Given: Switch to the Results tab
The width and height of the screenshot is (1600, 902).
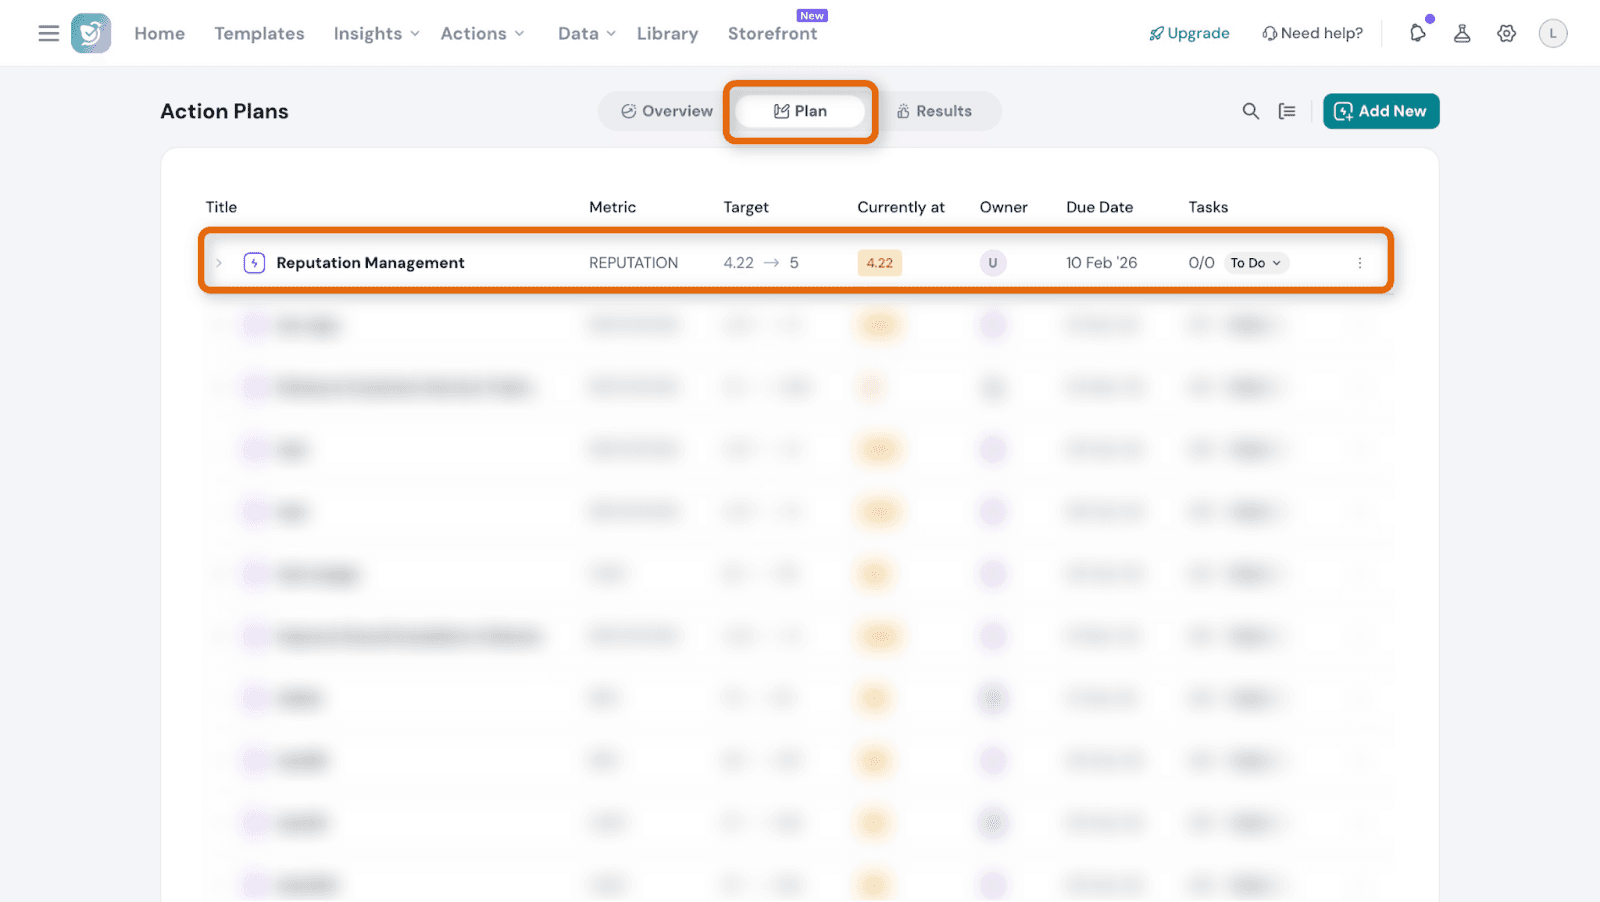Looking at the screenshot, I should click(934, 111).
